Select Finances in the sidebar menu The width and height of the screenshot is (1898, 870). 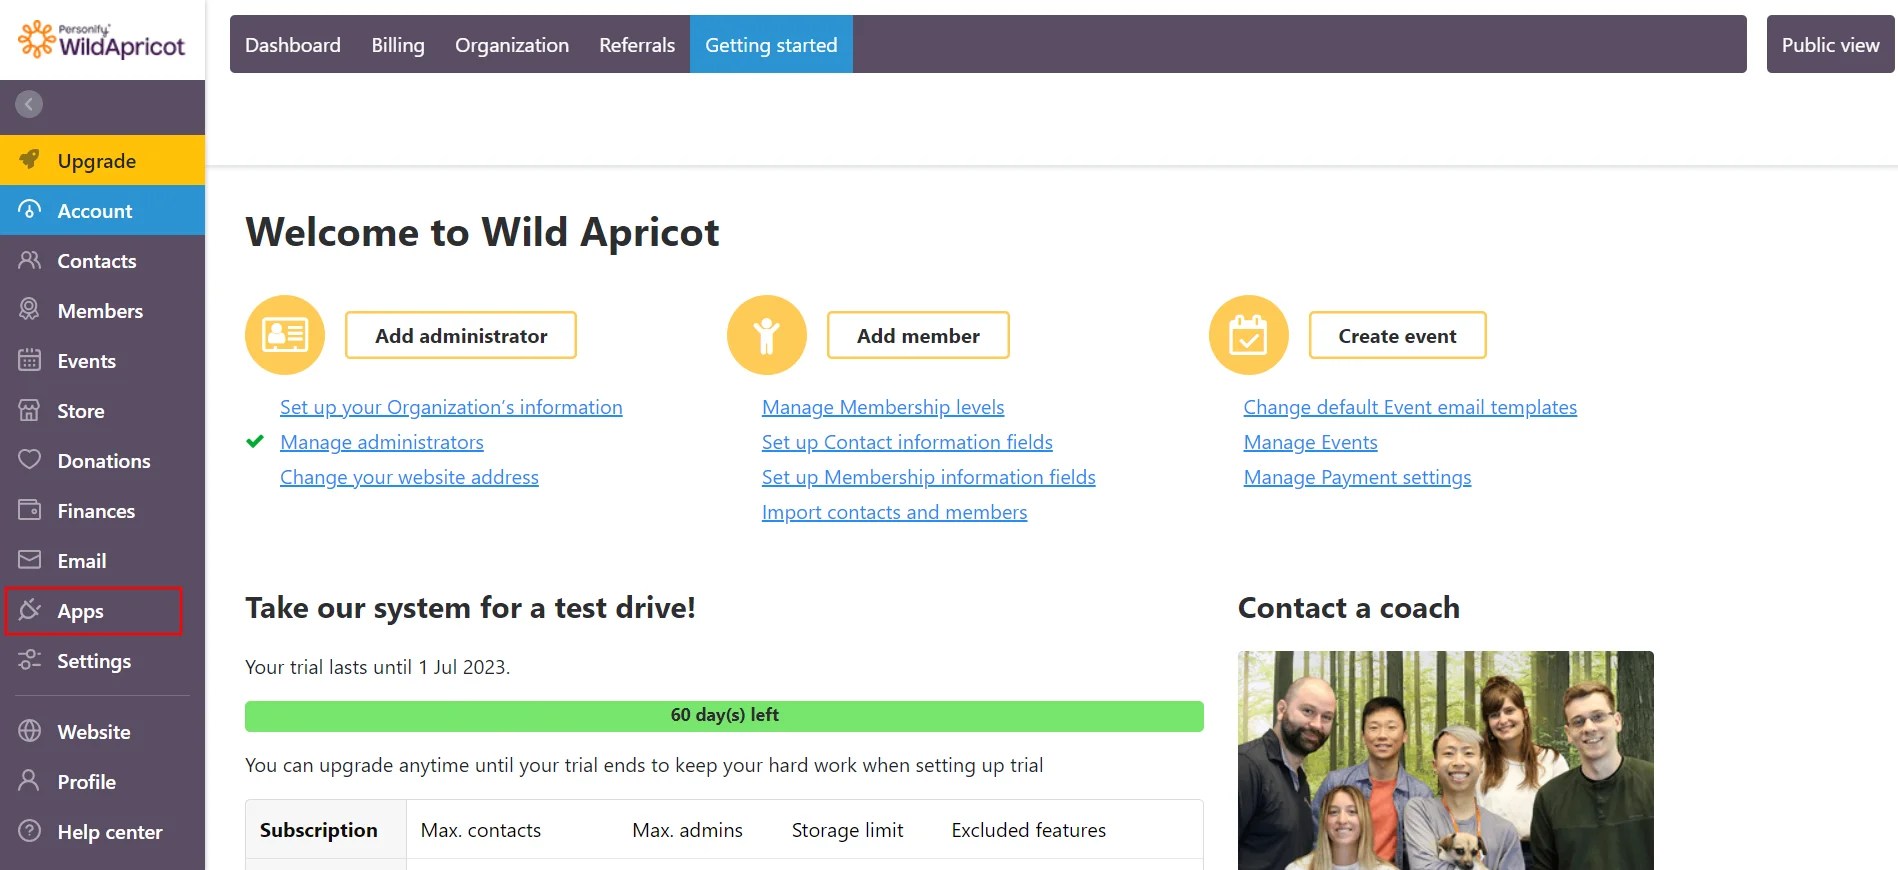(x=102, y=510)
